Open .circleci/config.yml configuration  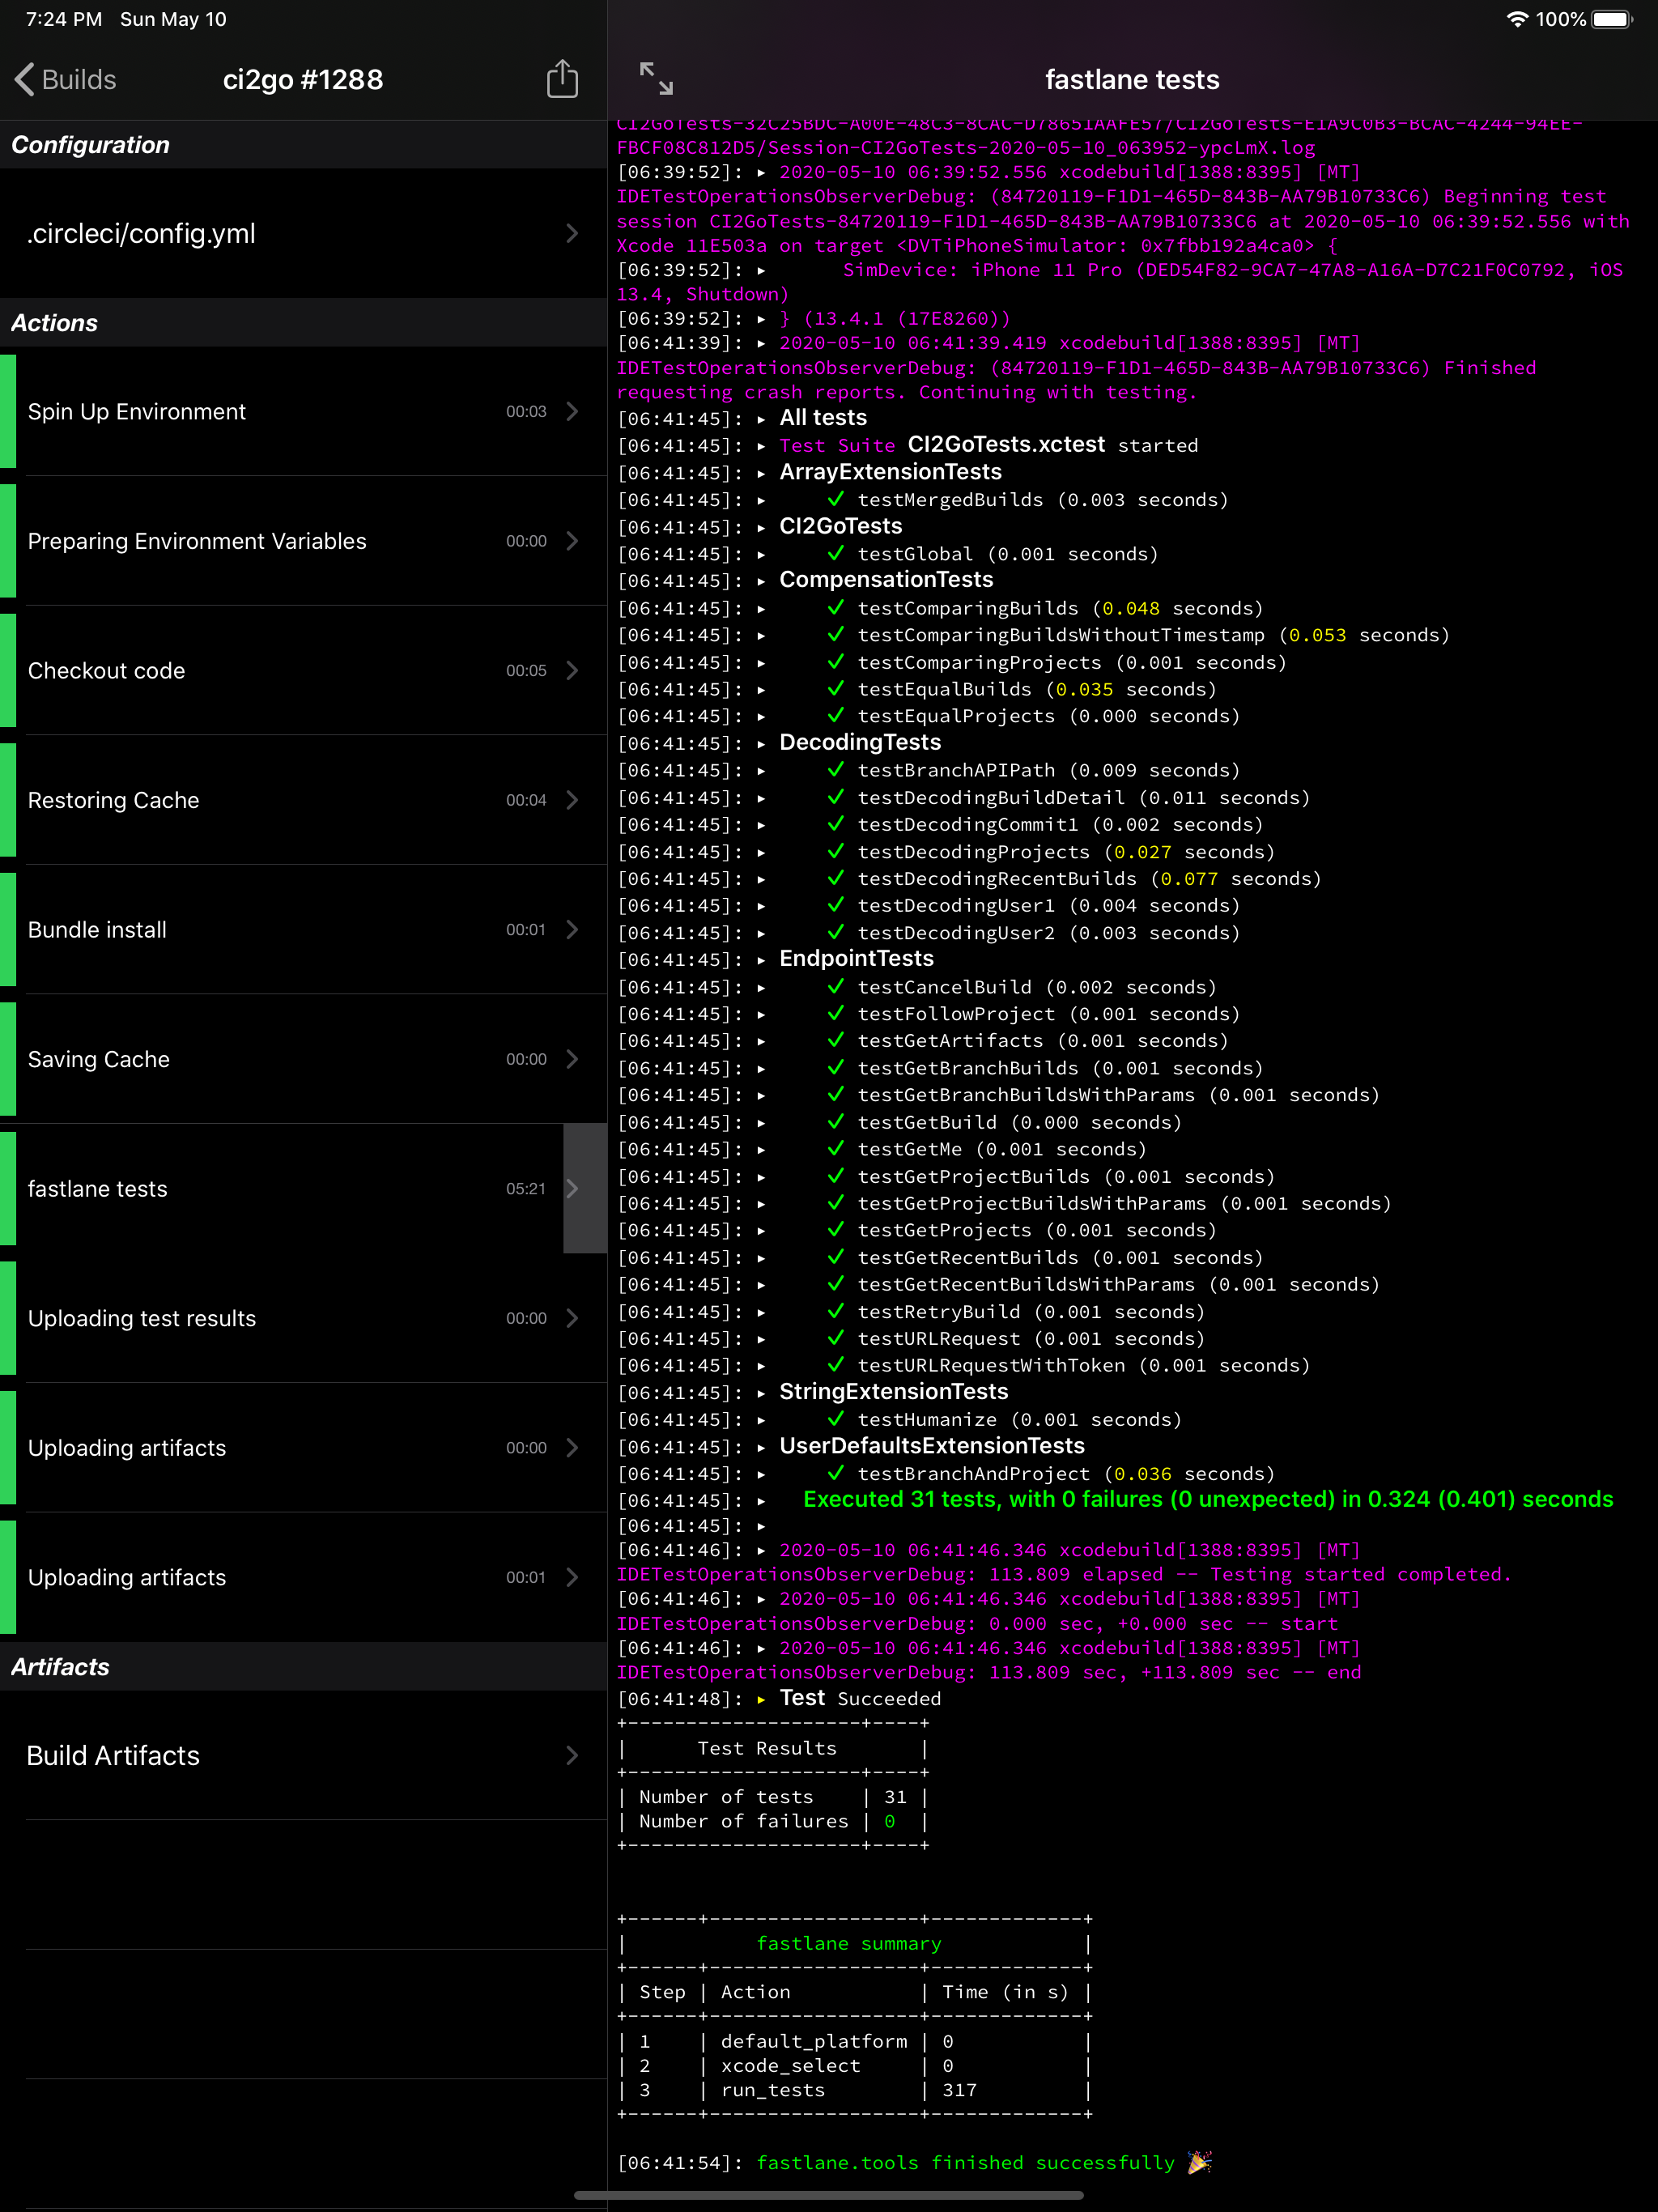(x=303, y=233)
